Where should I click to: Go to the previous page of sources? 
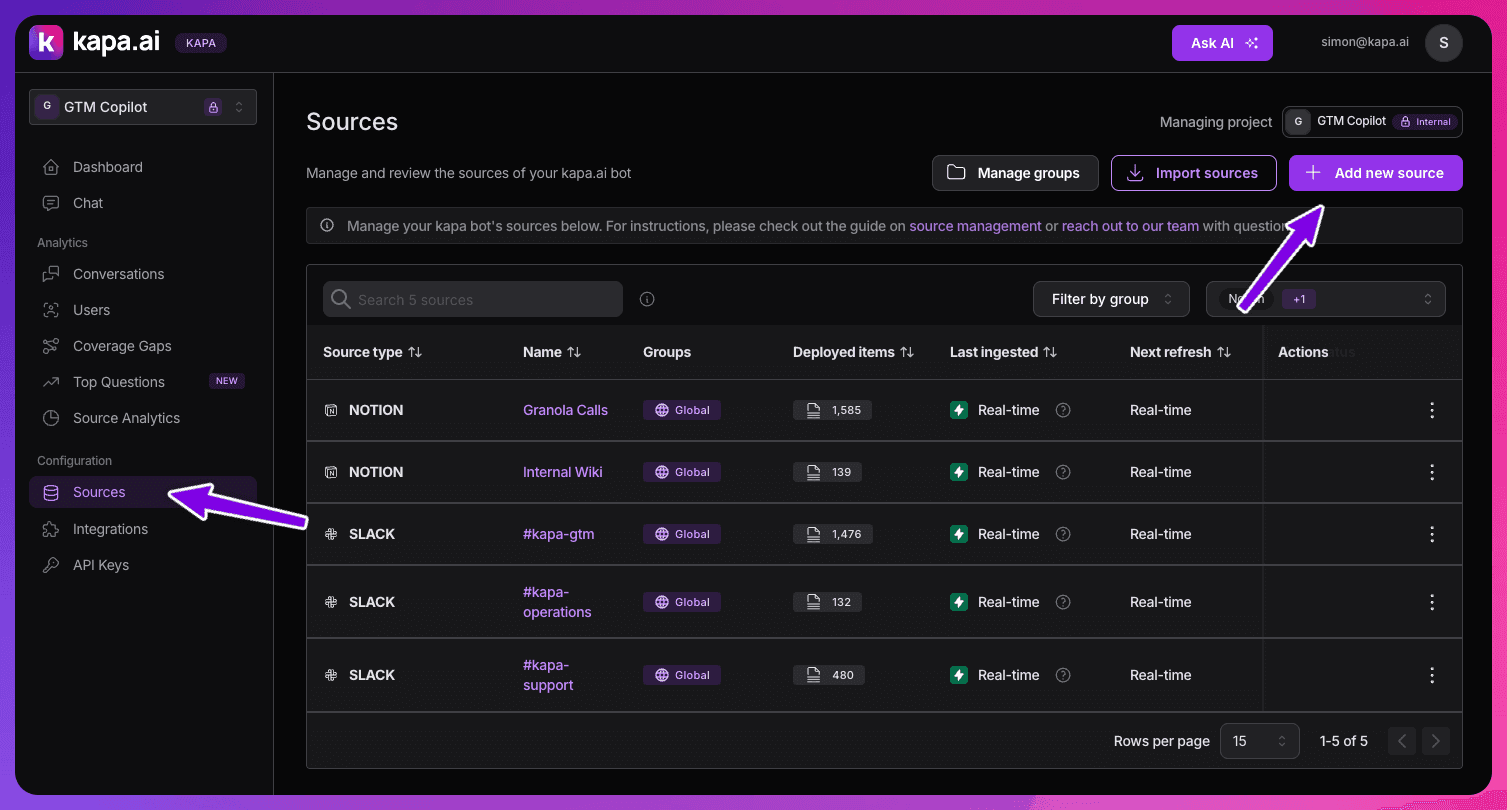(1402, 741)
